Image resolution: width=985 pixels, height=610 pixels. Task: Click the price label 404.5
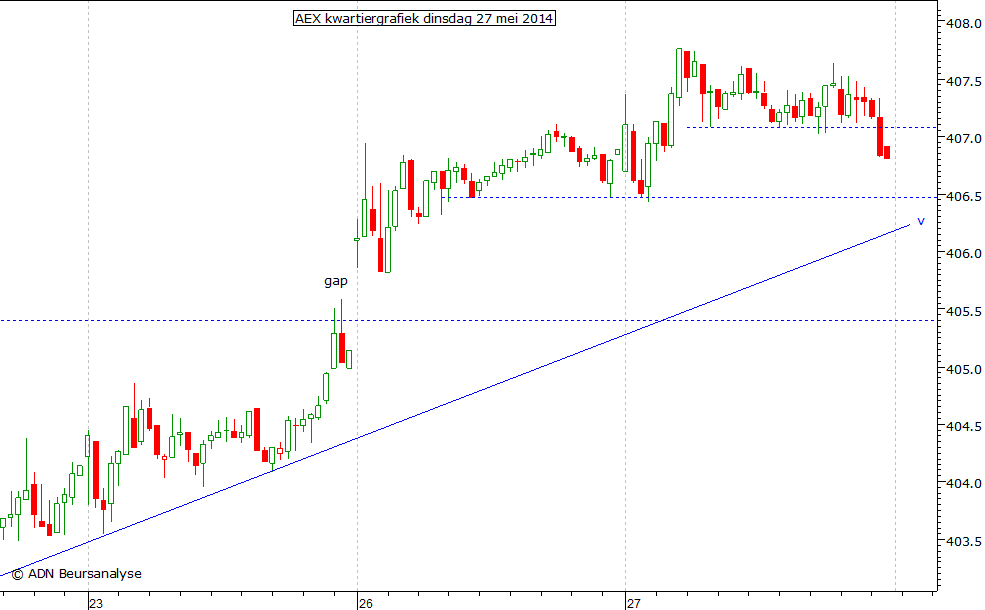pos(964,427)
